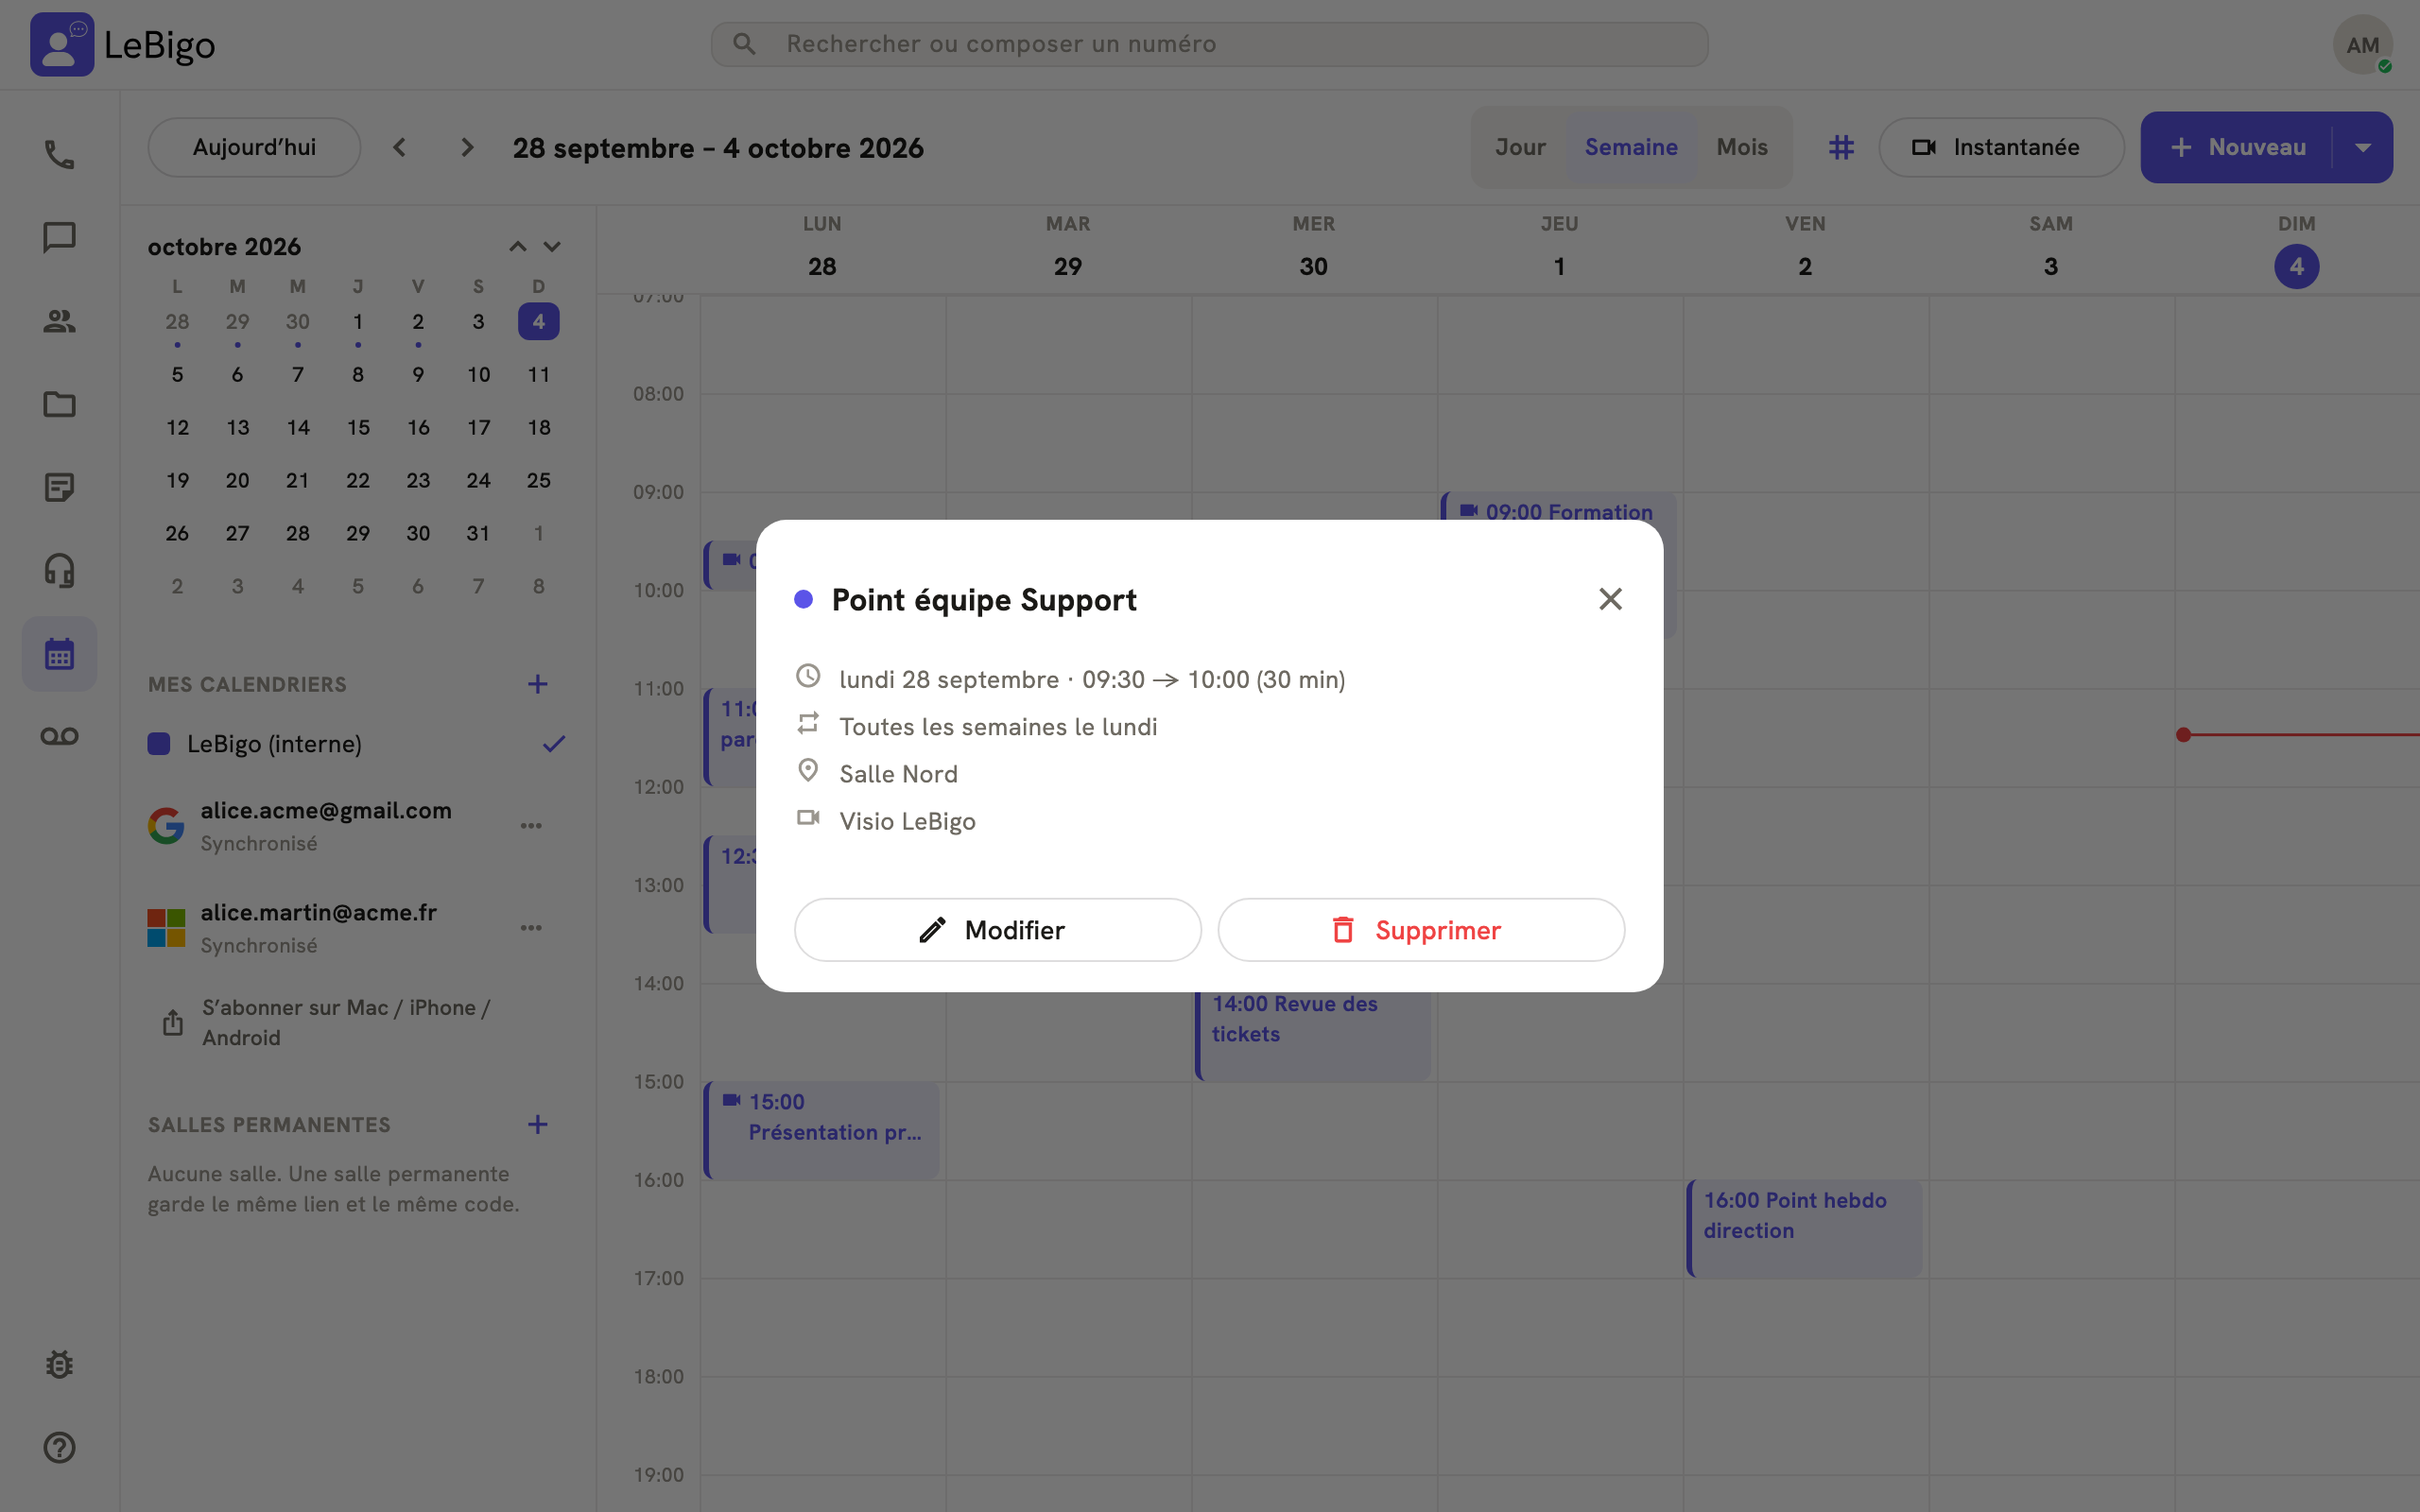Image resolution: width=2420 pixels, height=1512 pixels.
Task: Select day 15 in mini calendar
Action: (358, 427)
